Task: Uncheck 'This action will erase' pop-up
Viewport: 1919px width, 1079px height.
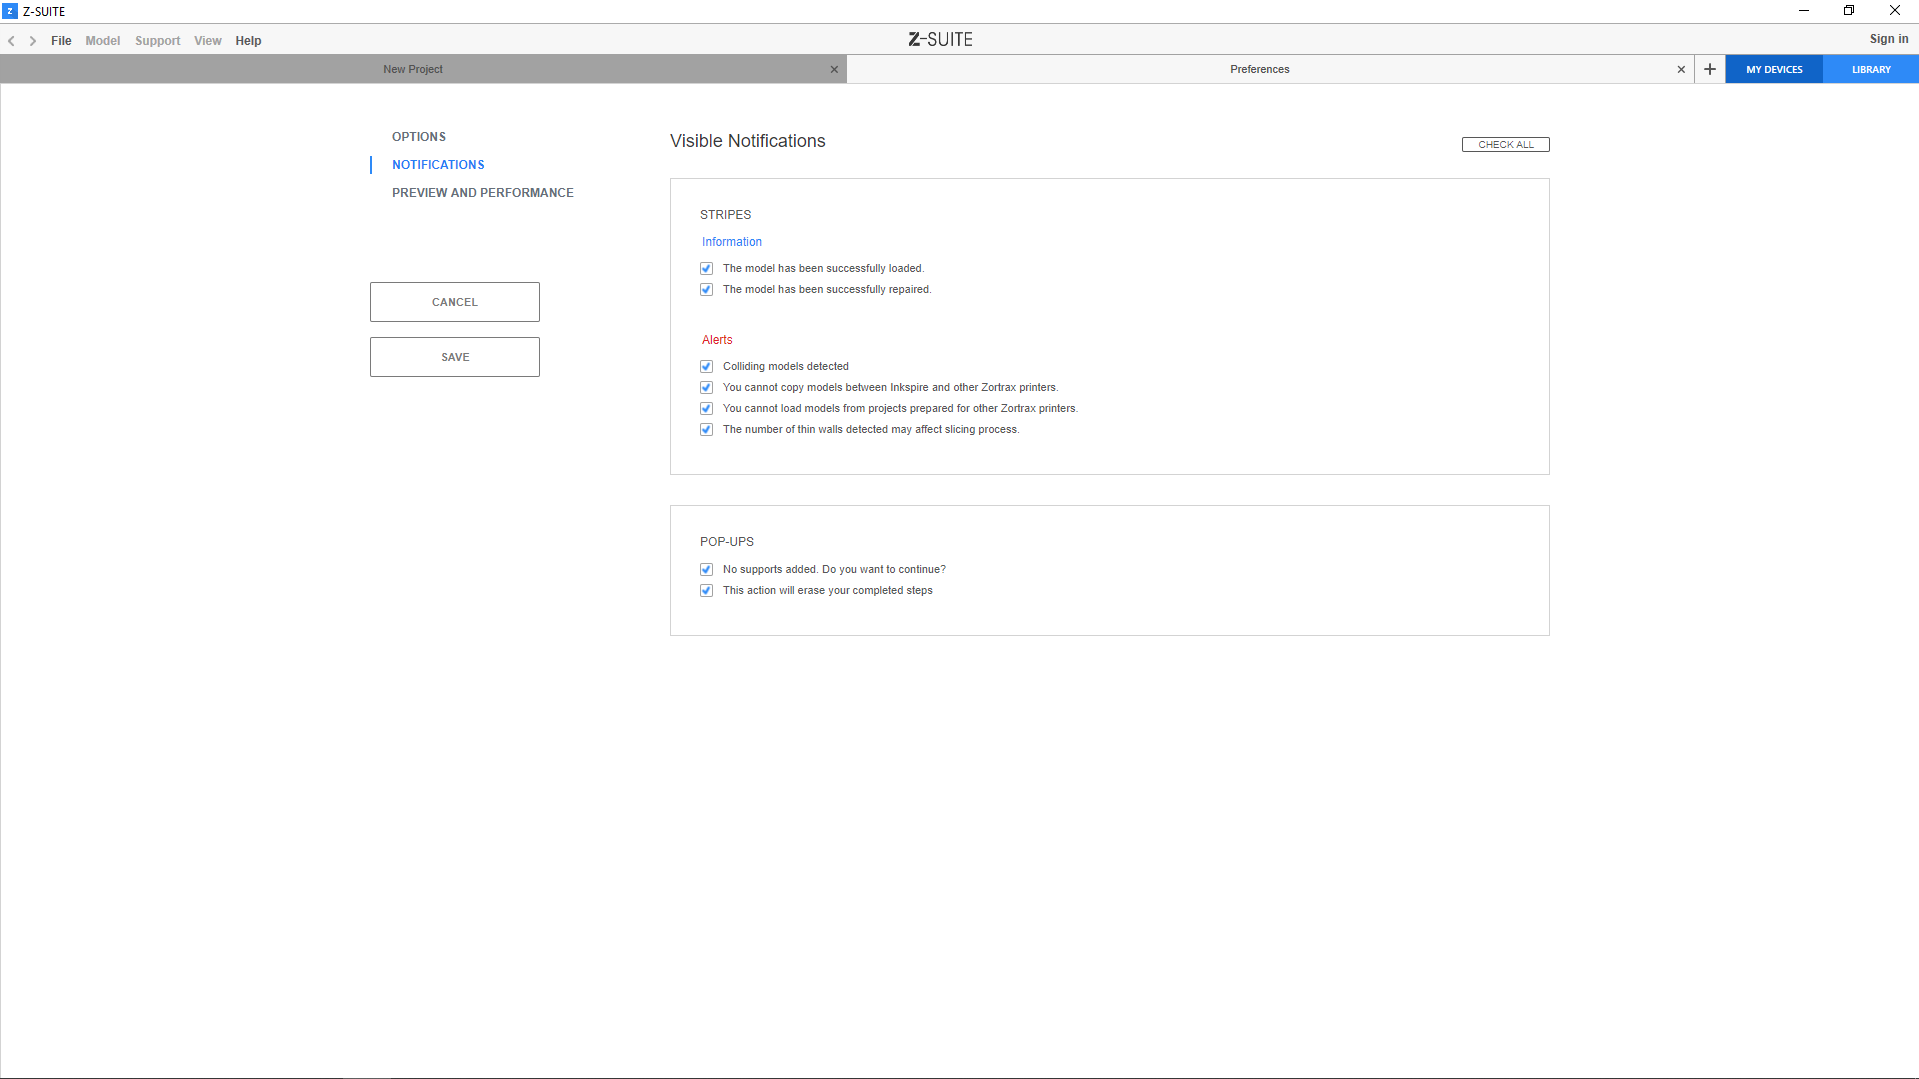Action: pyautogui.click(x=707, y=590)
